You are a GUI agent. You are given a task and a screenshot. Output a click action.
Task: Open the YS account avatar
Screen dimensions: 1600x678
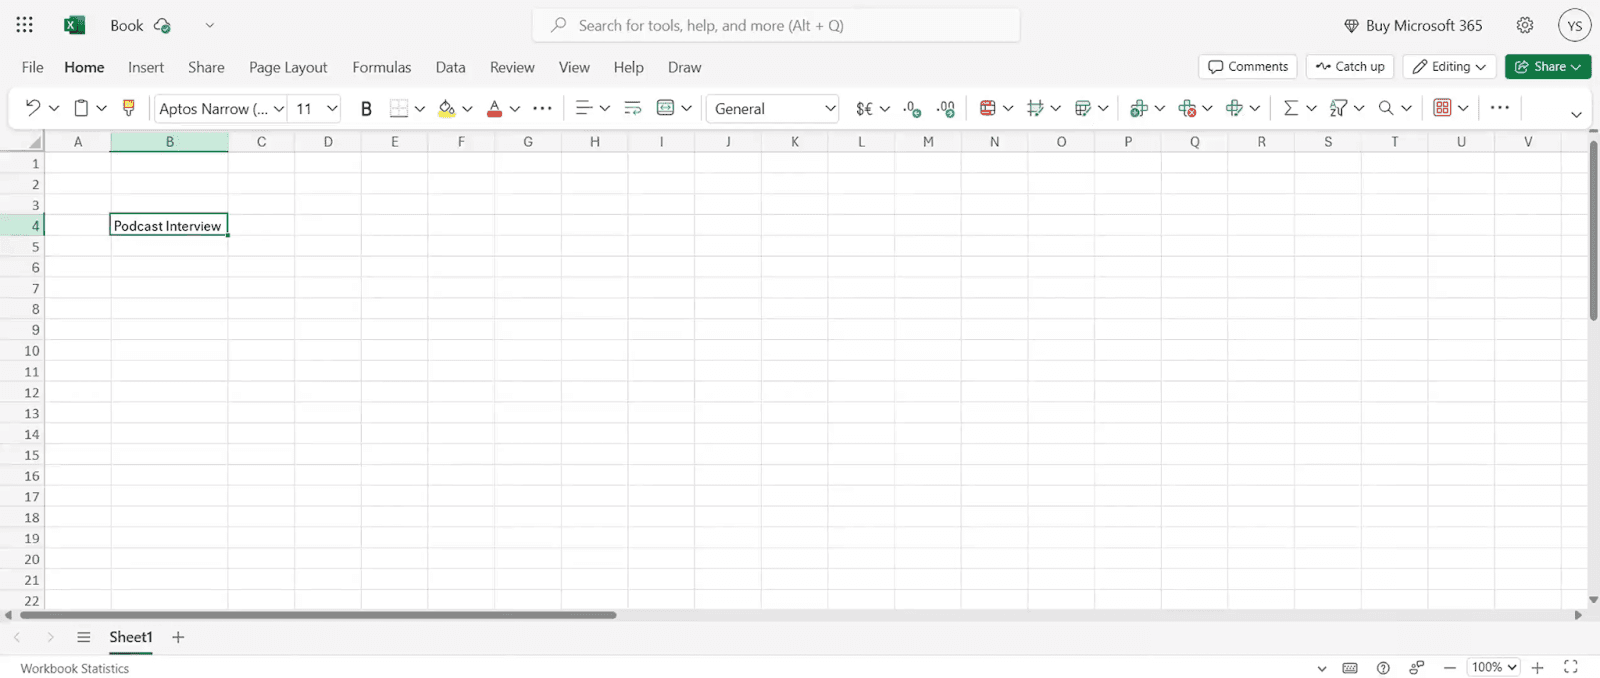pos(1575,26)
